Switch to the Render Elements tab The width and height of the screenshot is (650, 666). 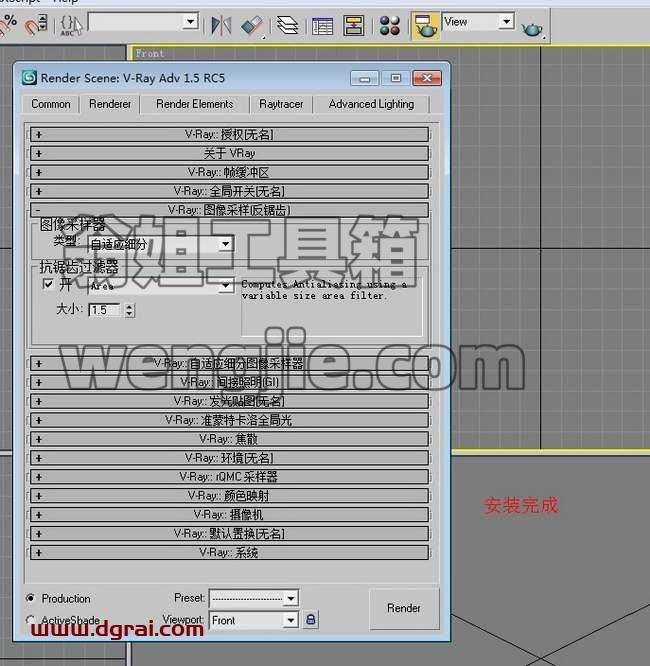(195, 104)
